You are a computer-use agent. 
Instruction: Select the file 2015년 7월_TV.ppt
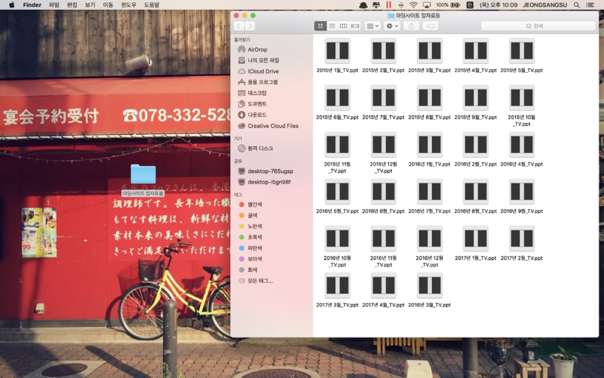383,103
